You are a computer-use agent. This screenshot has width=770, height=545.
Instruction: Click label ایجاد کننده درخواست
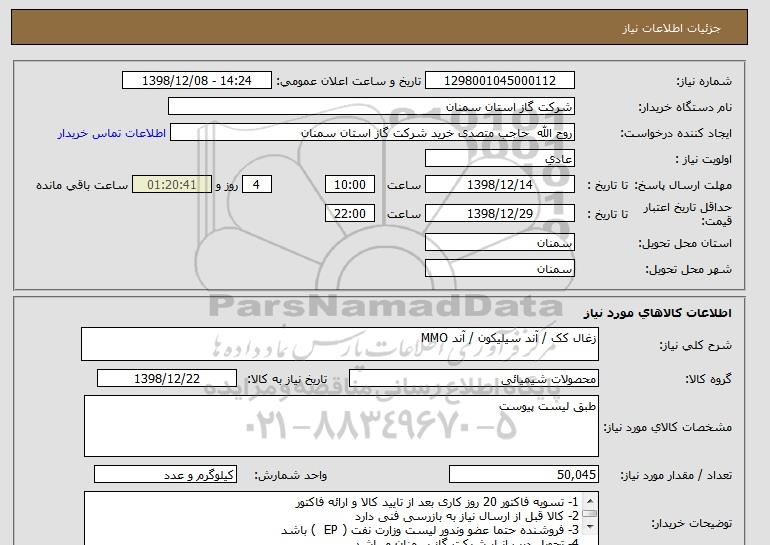(x=676, y=133)
